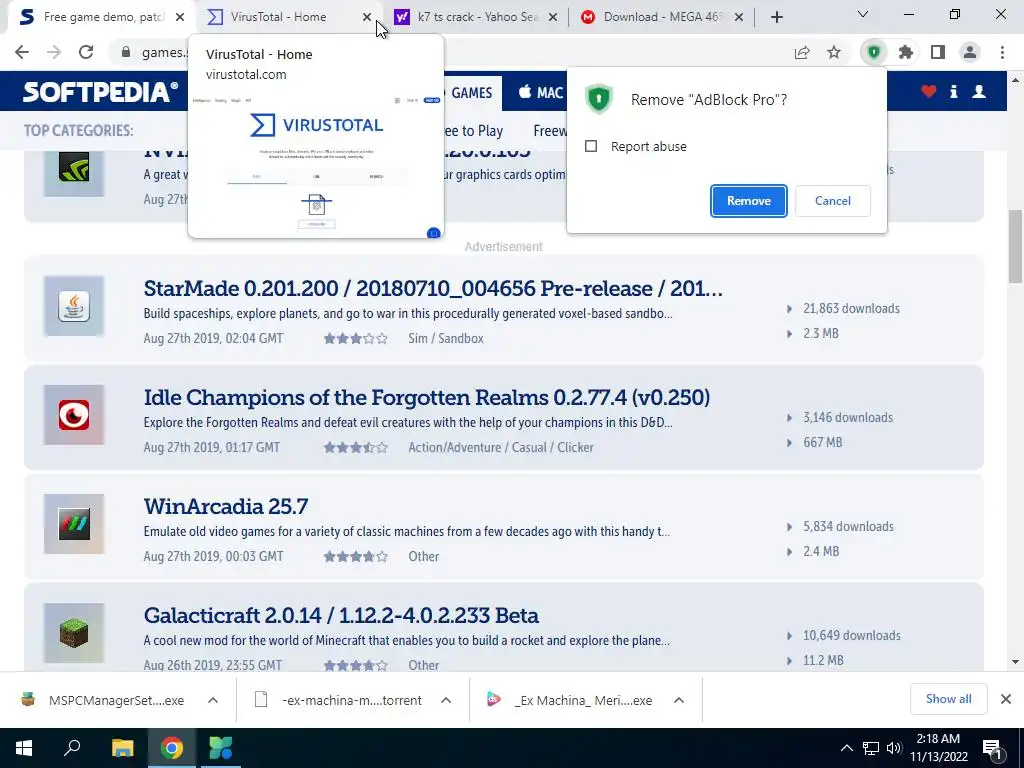The image size is (1024, 768).
Task: Click the Idle Champions eye icon thumbnail
Action: 74,415
